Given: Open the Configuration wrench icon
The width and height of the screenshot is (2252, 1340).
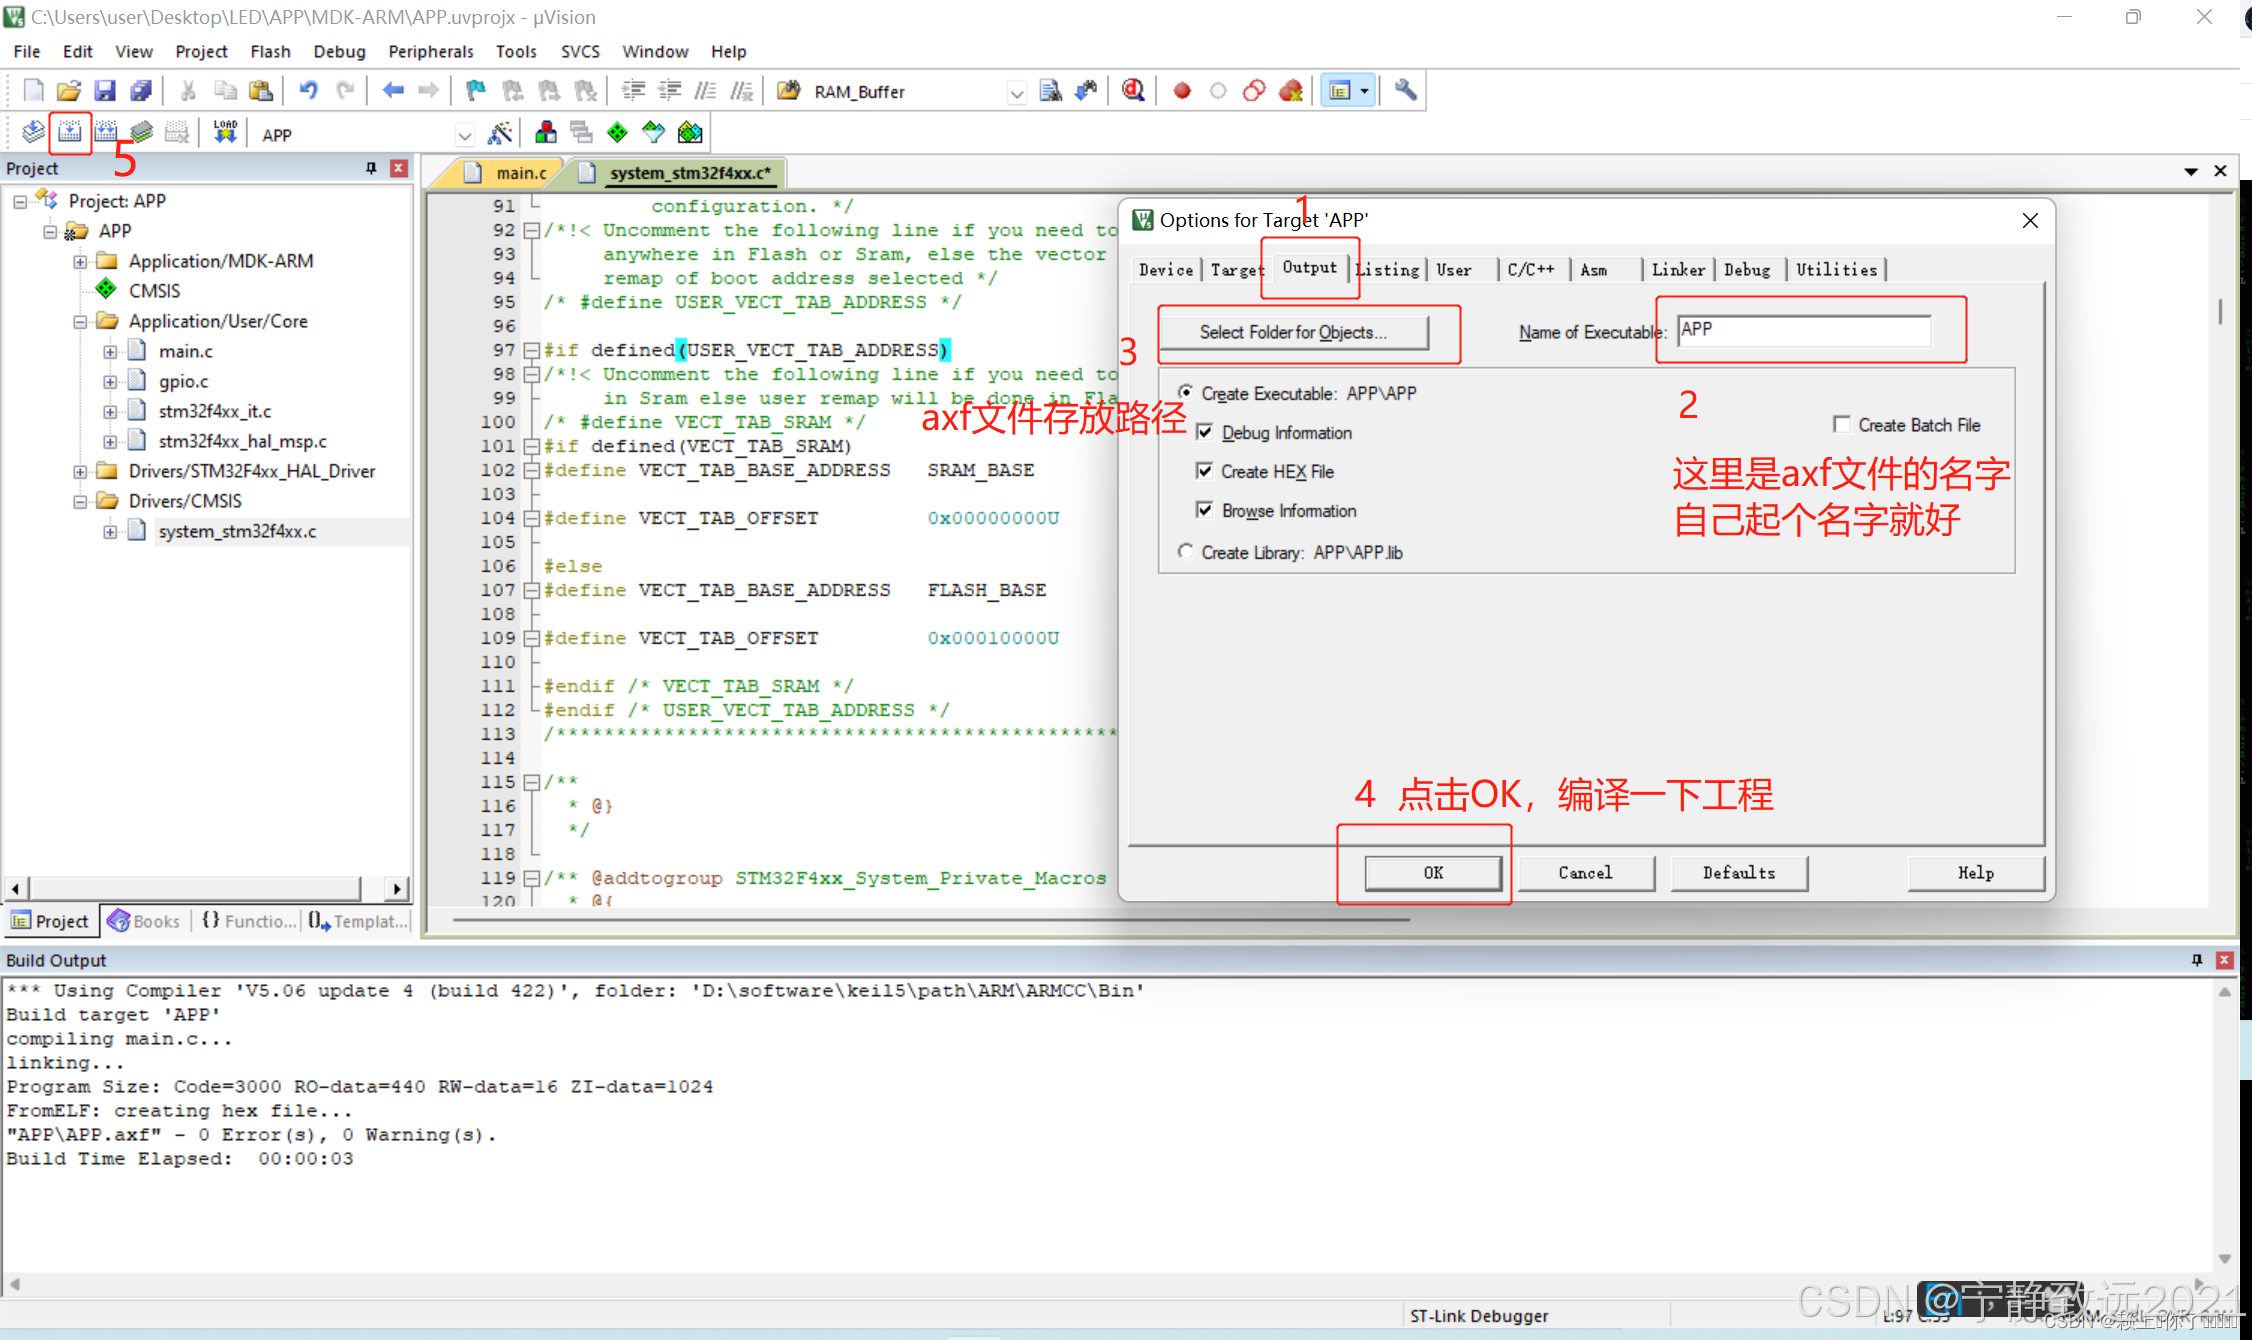Looking at the screenshot, I should tap(1406, 91).
